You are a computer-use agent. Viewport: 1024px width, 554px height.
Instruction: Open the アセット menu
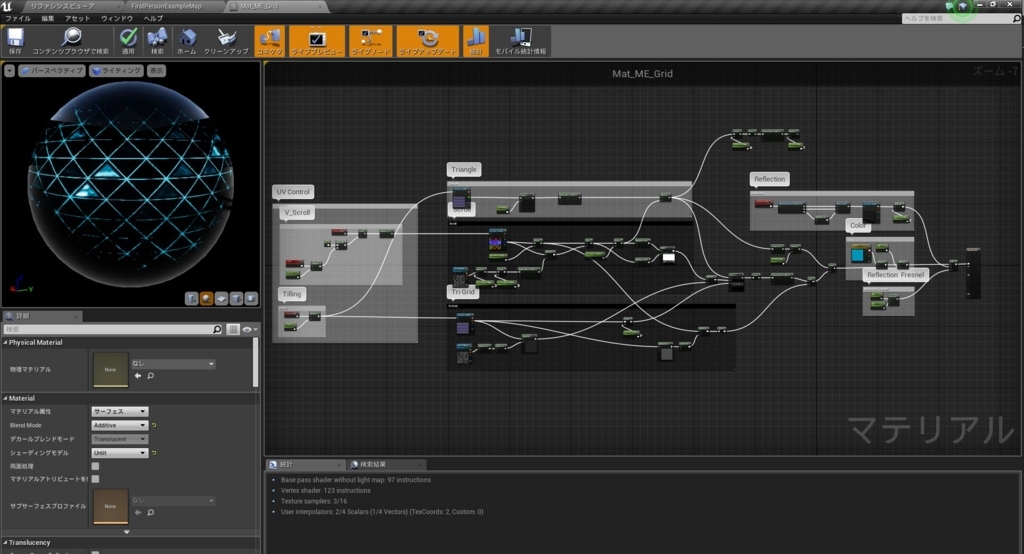(77, 18)
